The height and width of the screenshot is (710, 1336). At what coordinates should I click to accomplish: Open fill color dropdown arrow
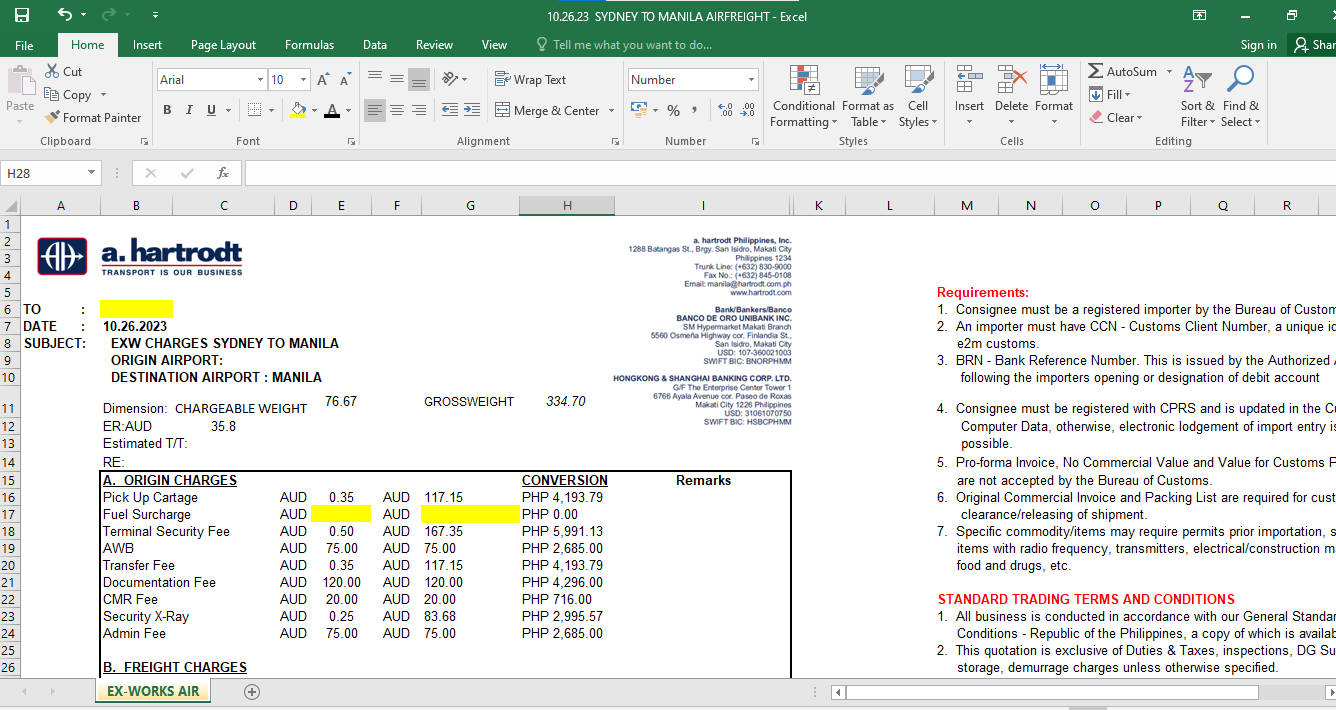click(x=314, y=110)
